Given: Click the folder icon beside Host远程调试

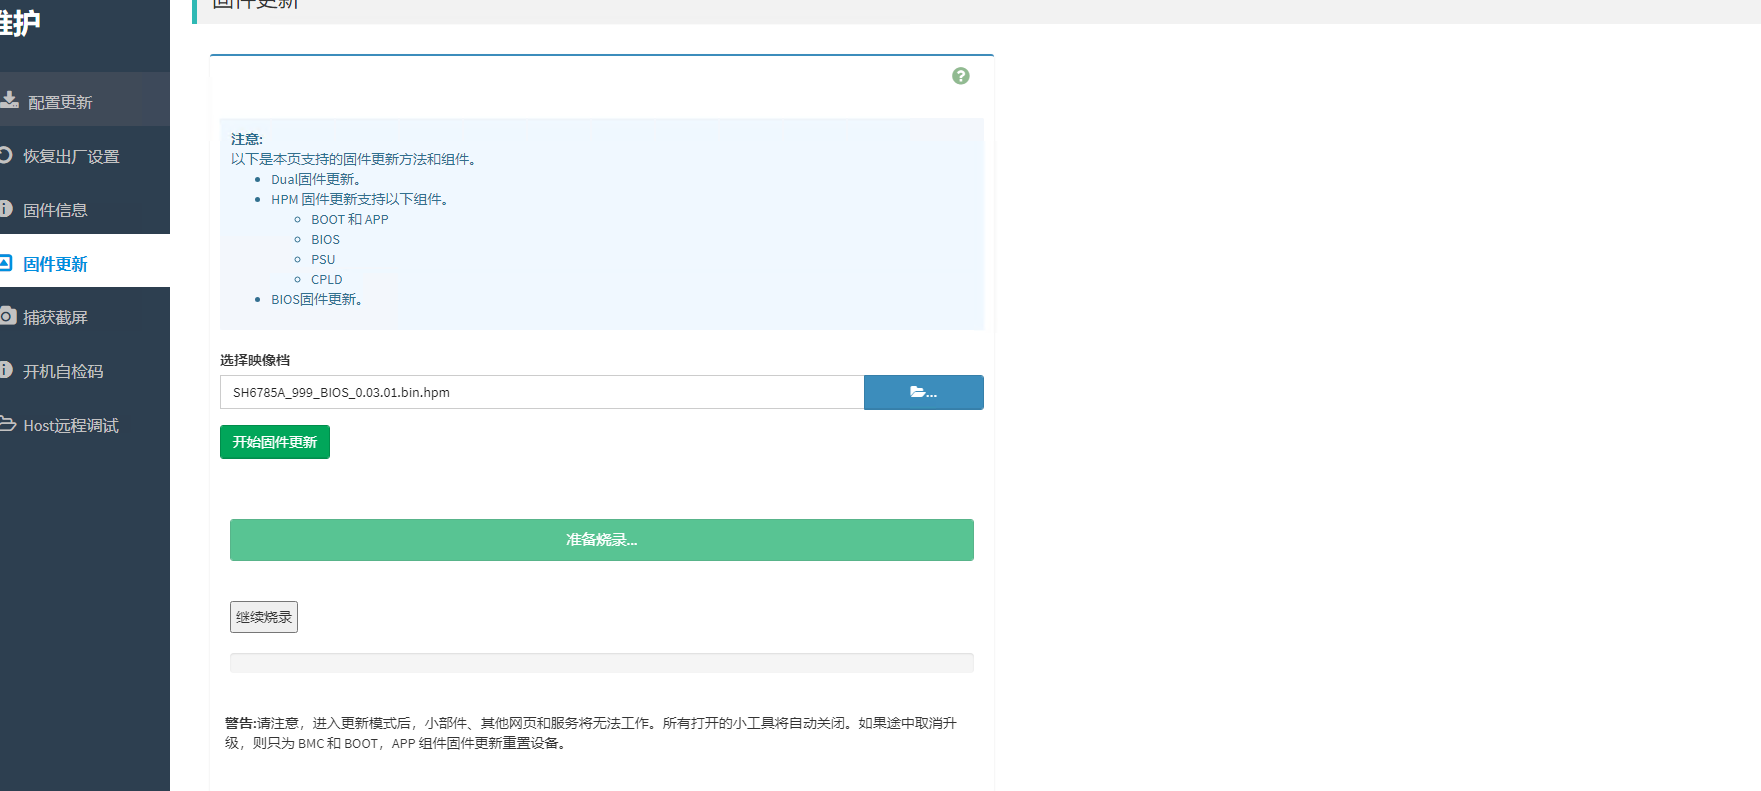Looking at the screenshot, I should point(7,424).
